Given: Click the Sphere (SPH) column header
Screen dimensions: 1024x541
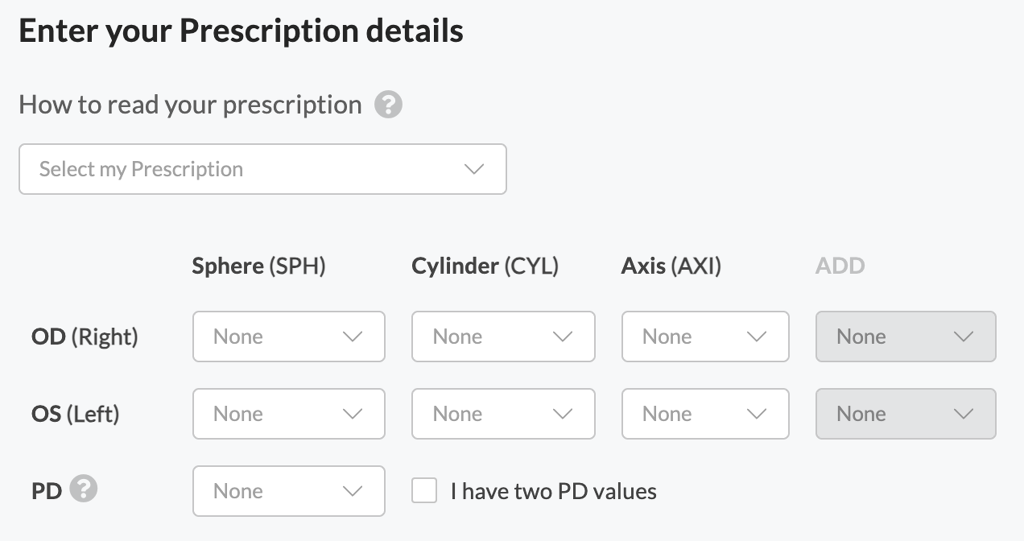Looking at the screenshot, I should [x=258, y=266].
